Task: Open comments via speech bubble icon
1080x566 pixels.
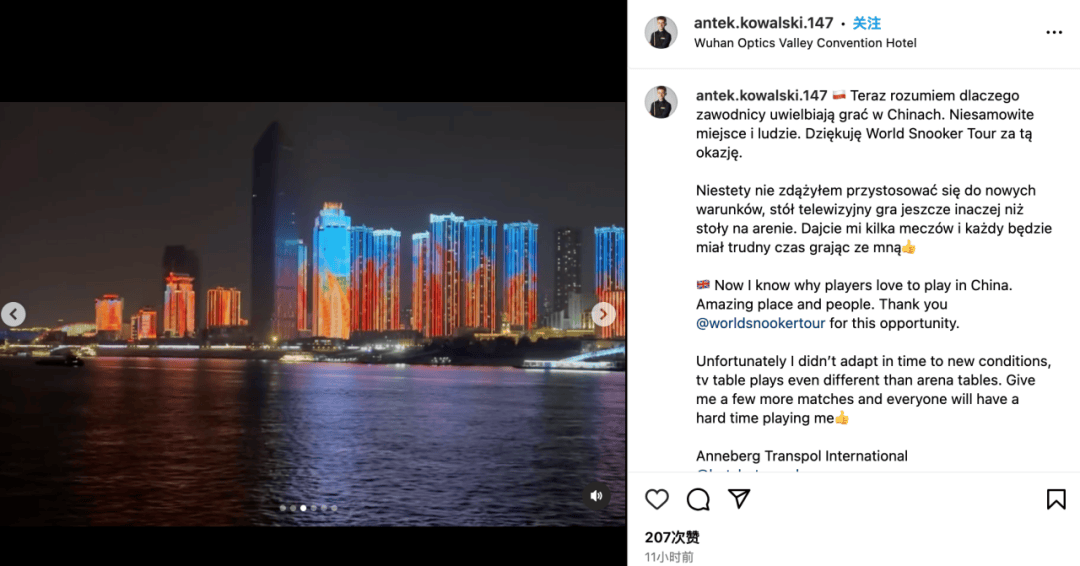Action: click(698, 499)
